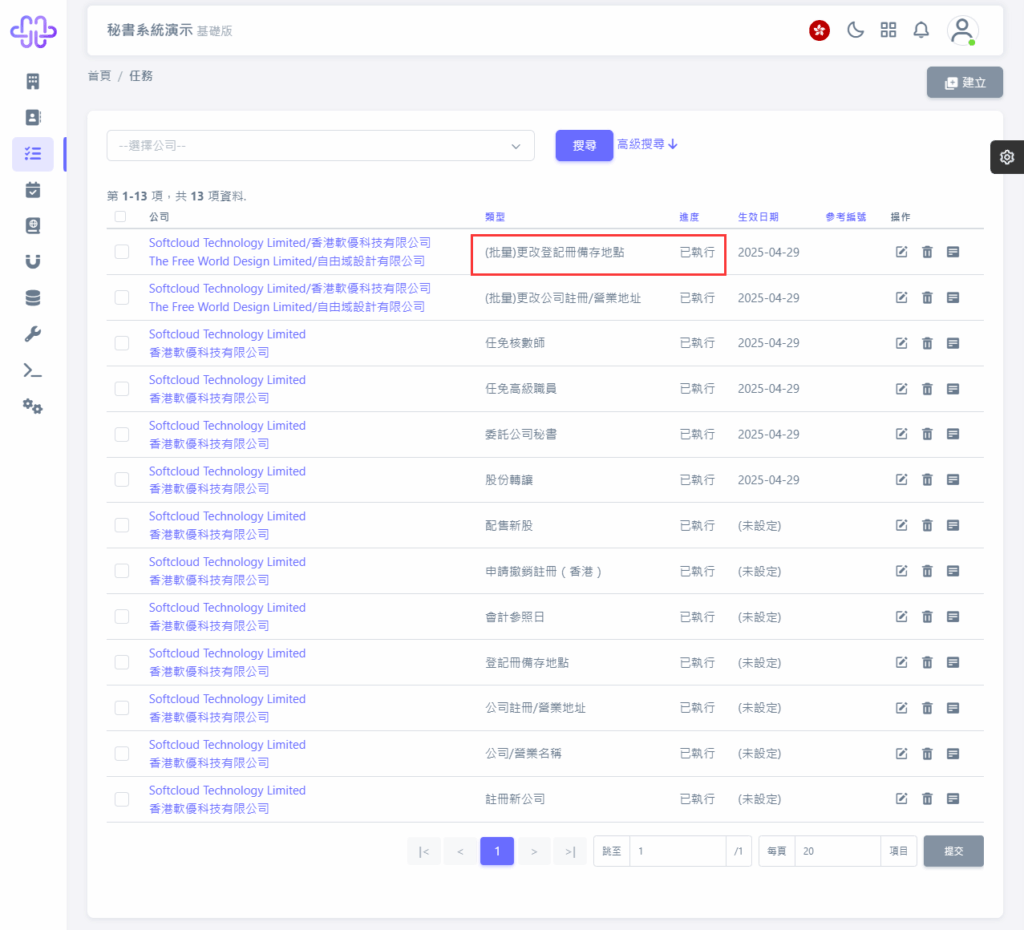Check the 任免高級職員 row checkbox
Screen dimensions: 1024x930
click(121, 389)
